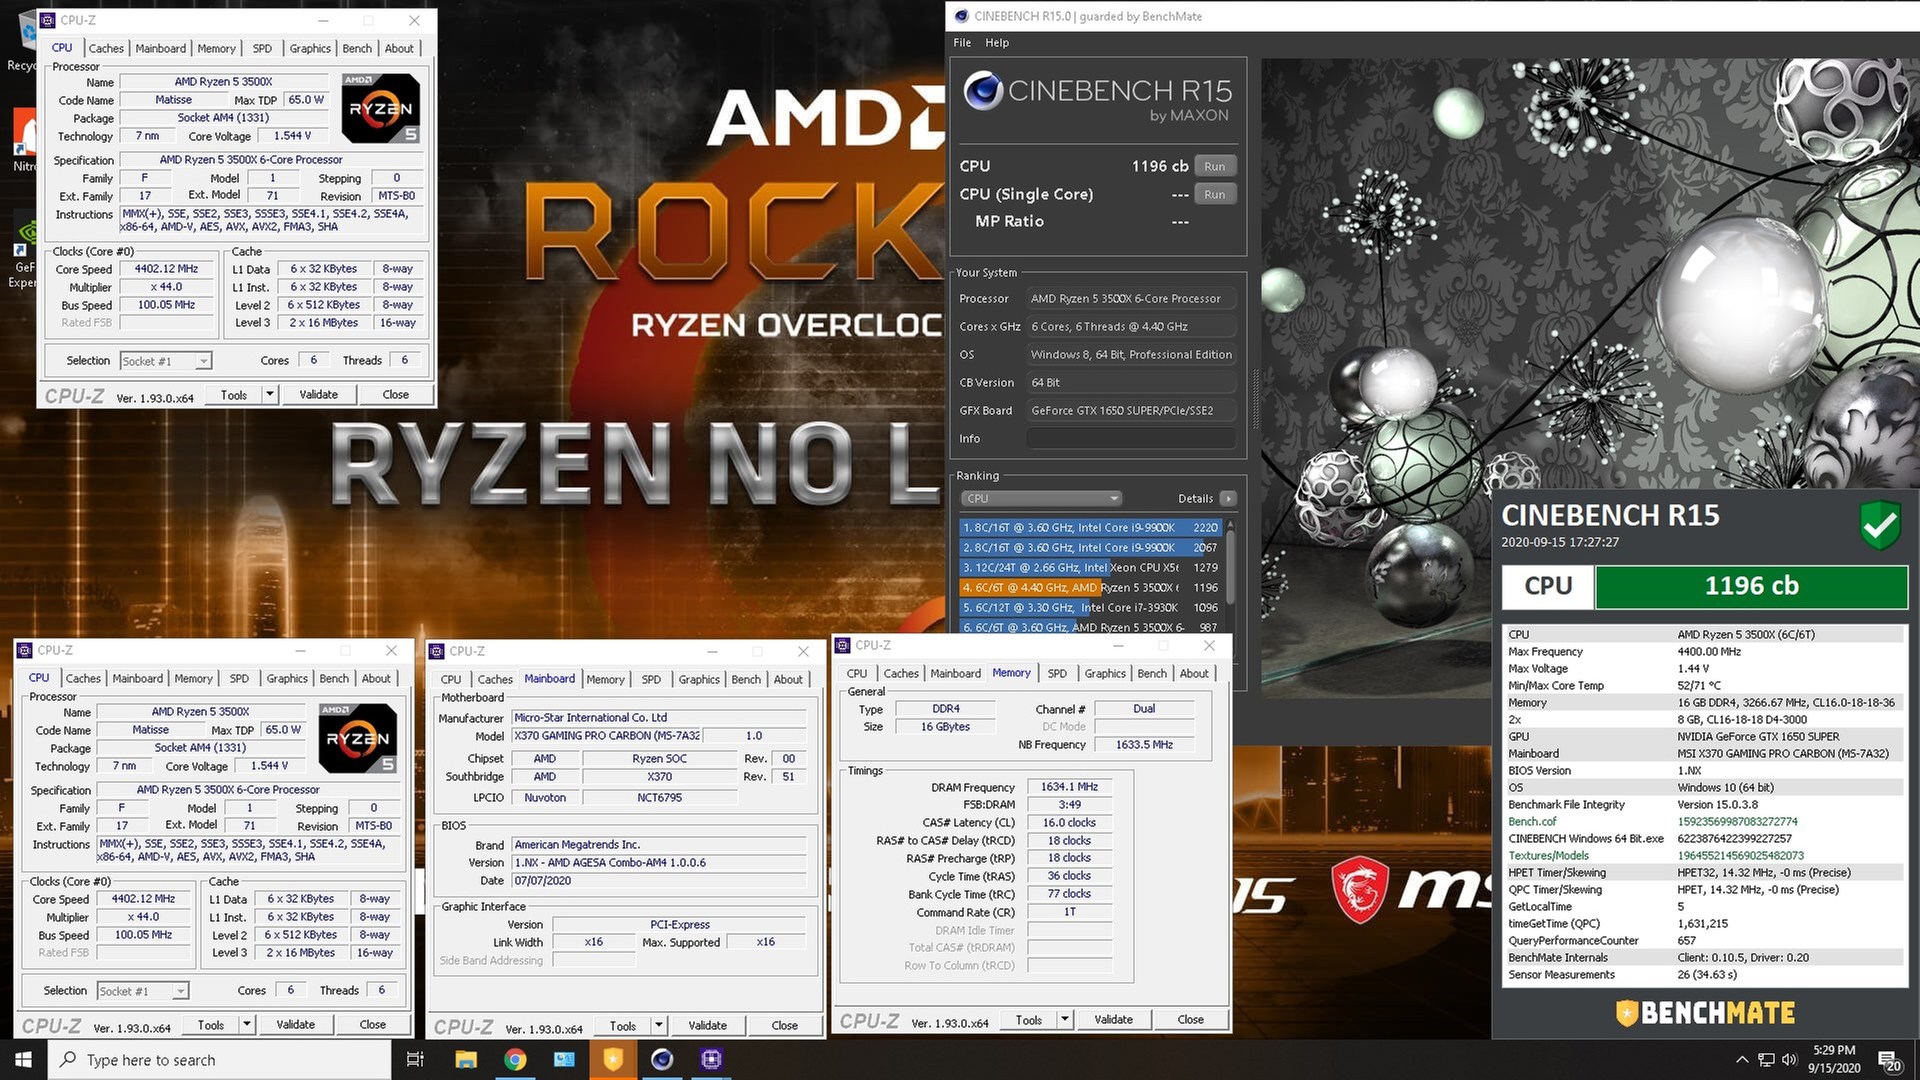1920x1080 pixels.
Task: Run the CPU Single Core benchmark
Action: tap(1214, 194)
